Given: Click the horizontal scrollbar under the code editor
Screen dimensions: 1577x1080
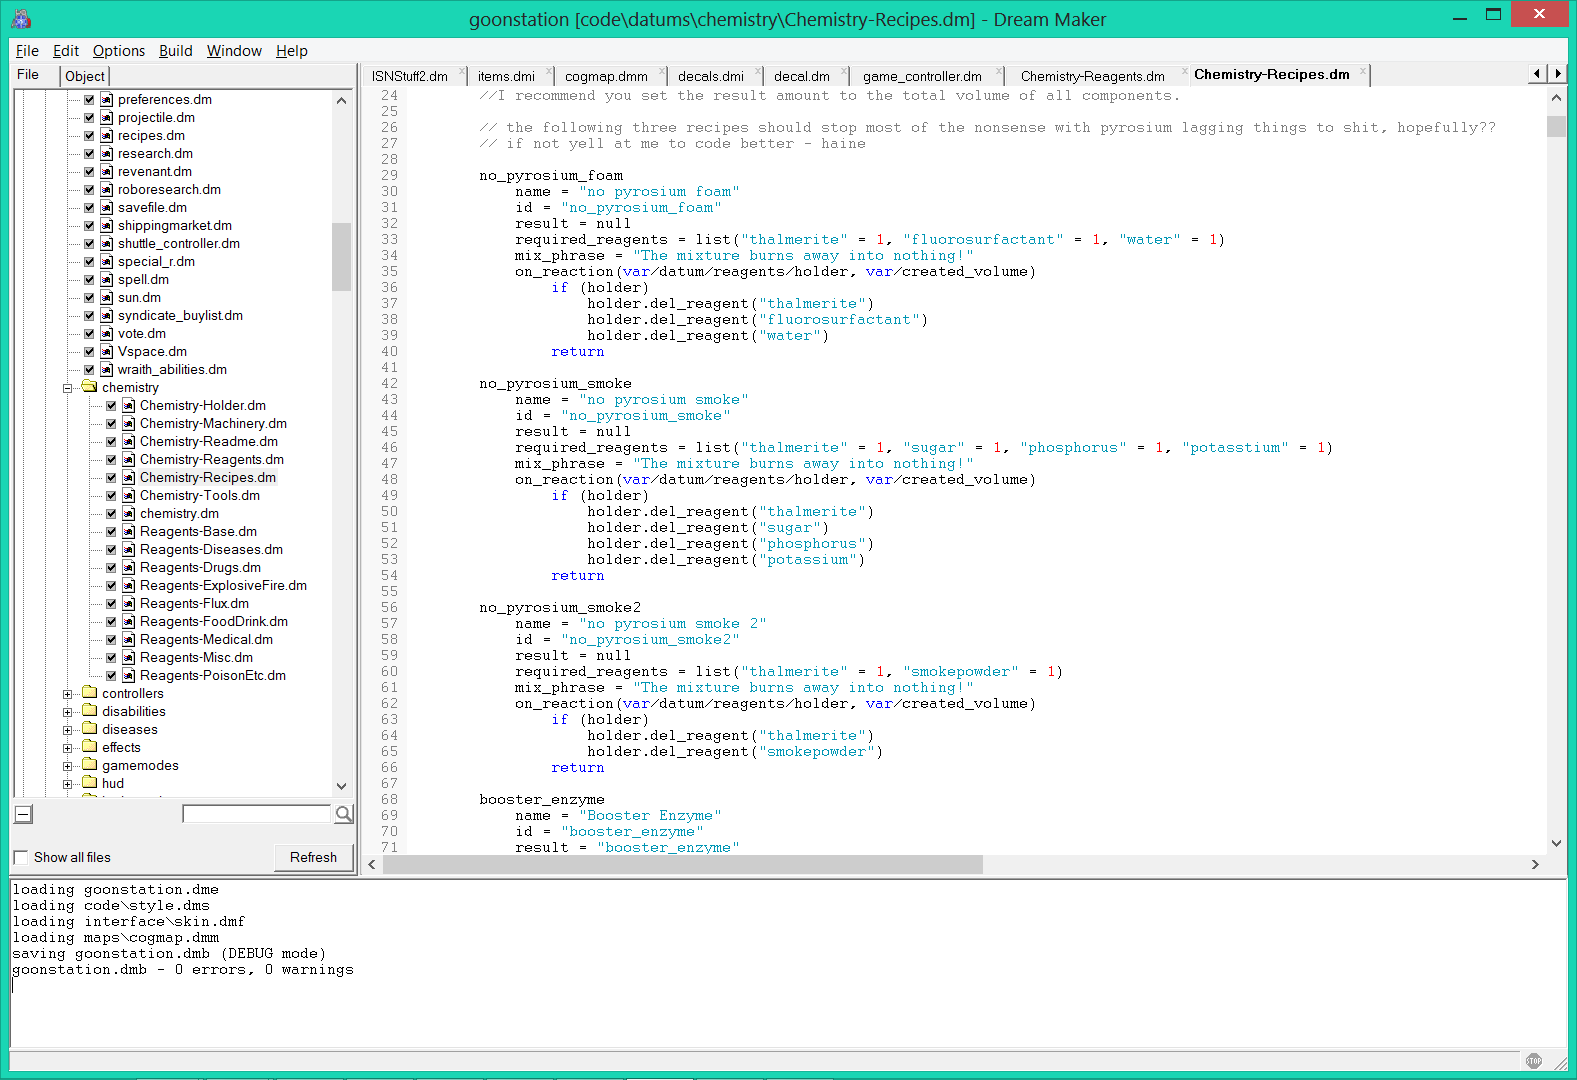Looking at the screenshot, I should click(682, 864).
